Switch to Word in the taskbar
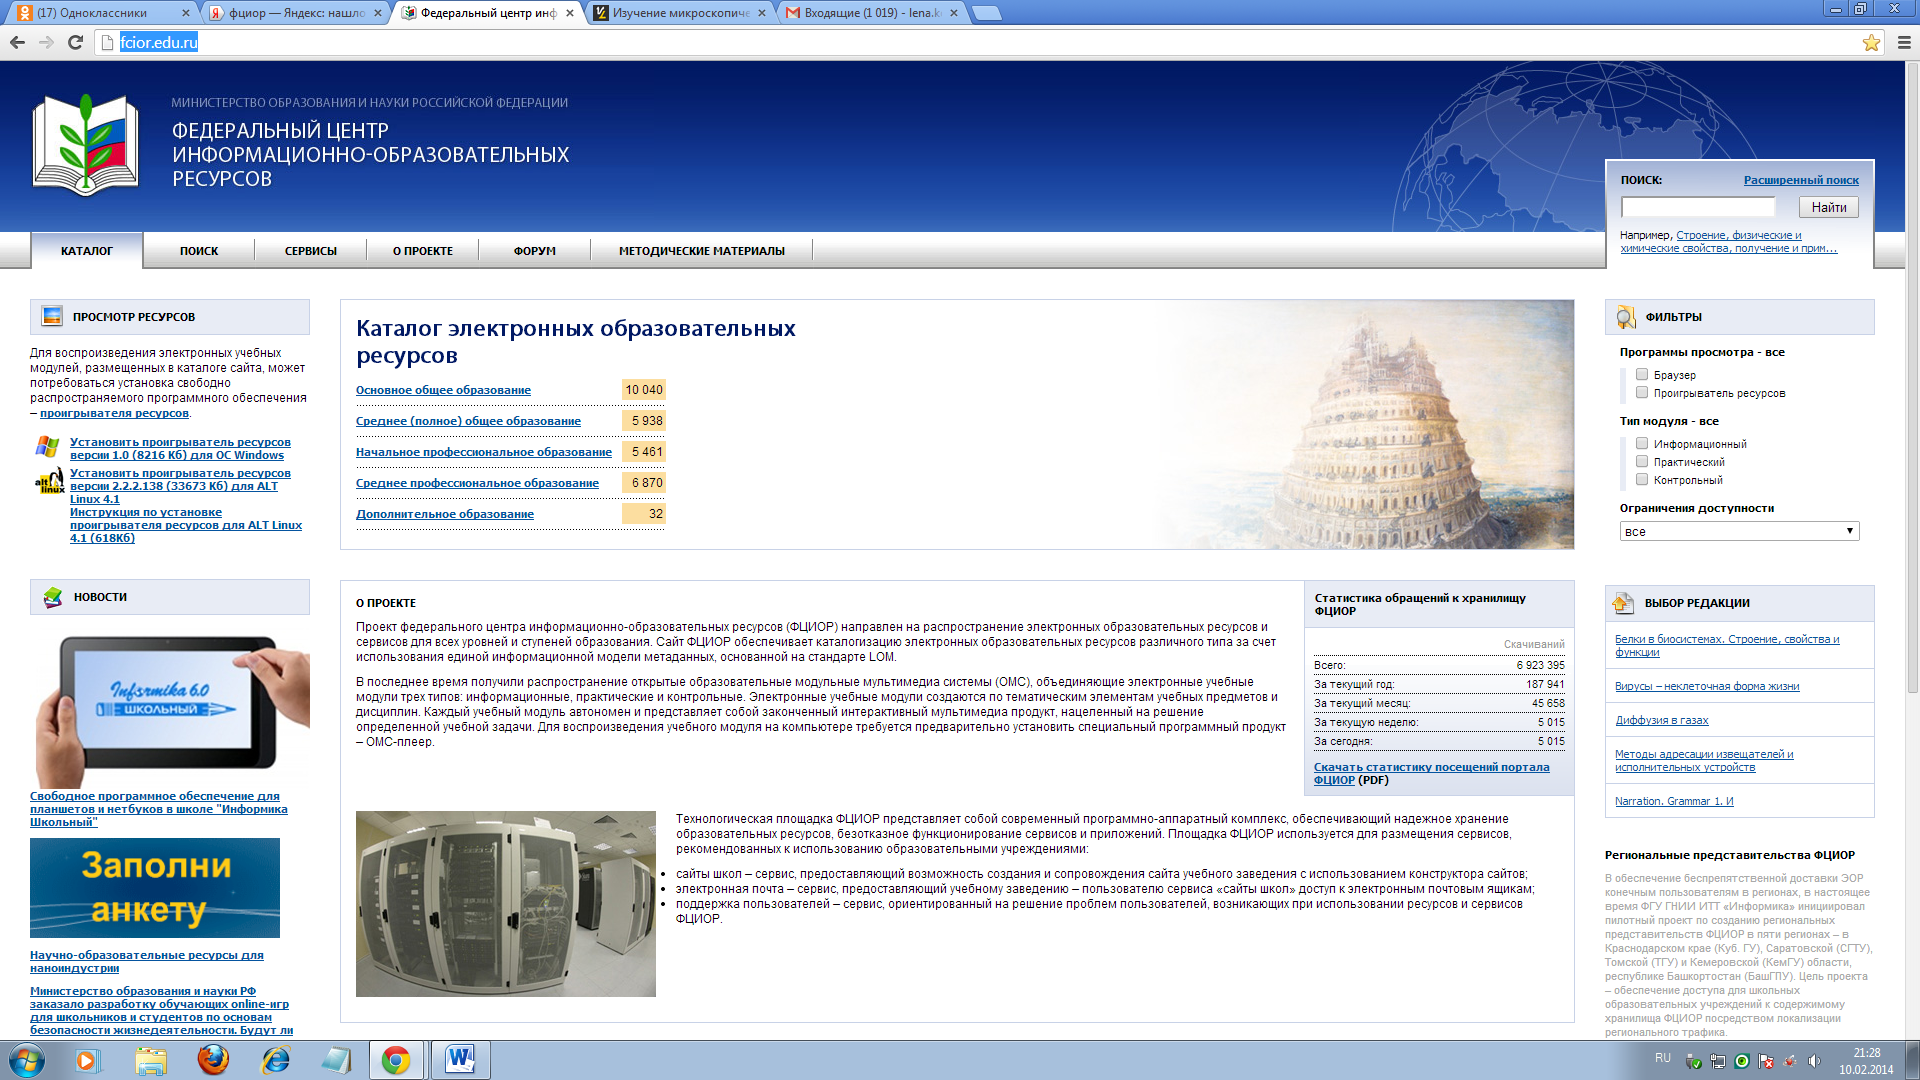The width and height of the screenshot is (1920, 1080). (460, 1060)
